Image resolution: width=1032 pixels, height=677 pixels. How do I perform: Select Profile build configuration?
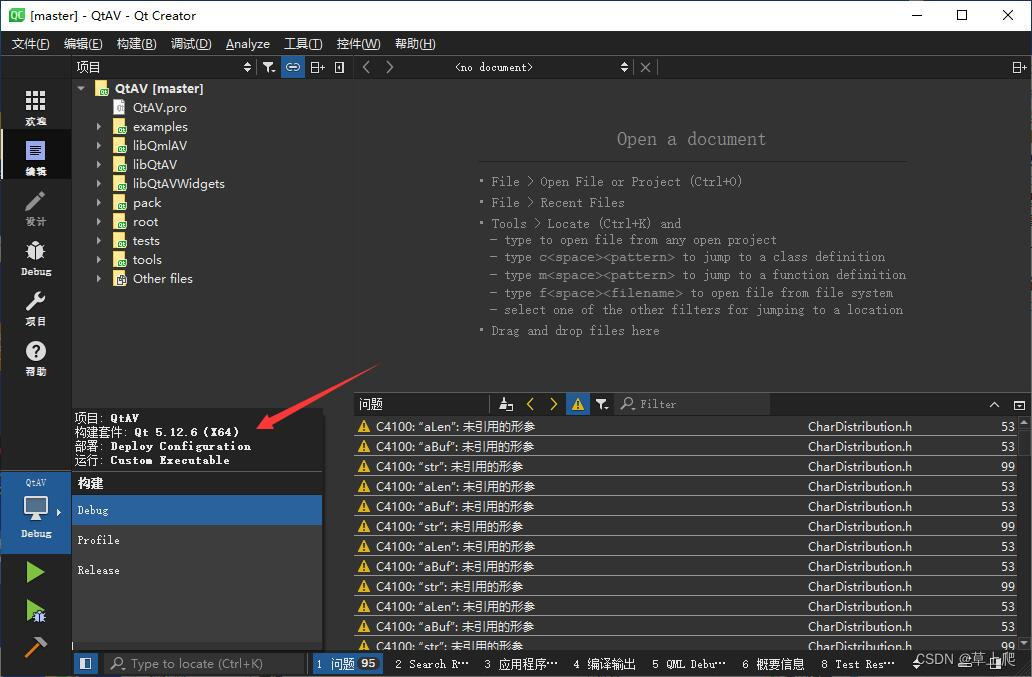(197, 540)
